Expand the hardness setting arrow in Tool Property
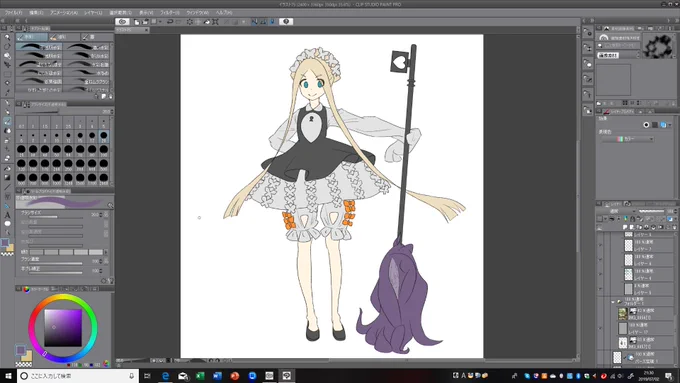This screenshot has height=383, width=680. pos(106,252)
